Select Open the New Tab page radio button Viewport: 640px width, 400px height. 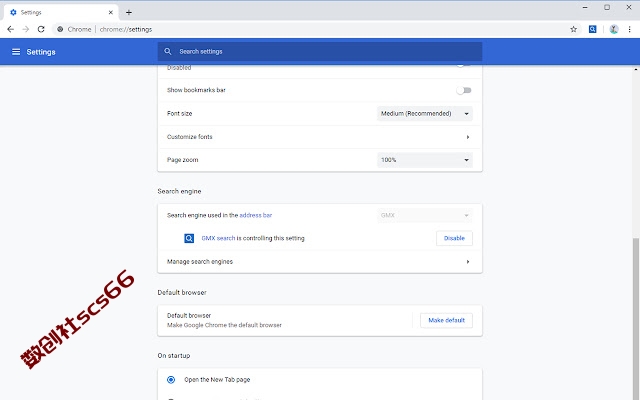point(171,380)
